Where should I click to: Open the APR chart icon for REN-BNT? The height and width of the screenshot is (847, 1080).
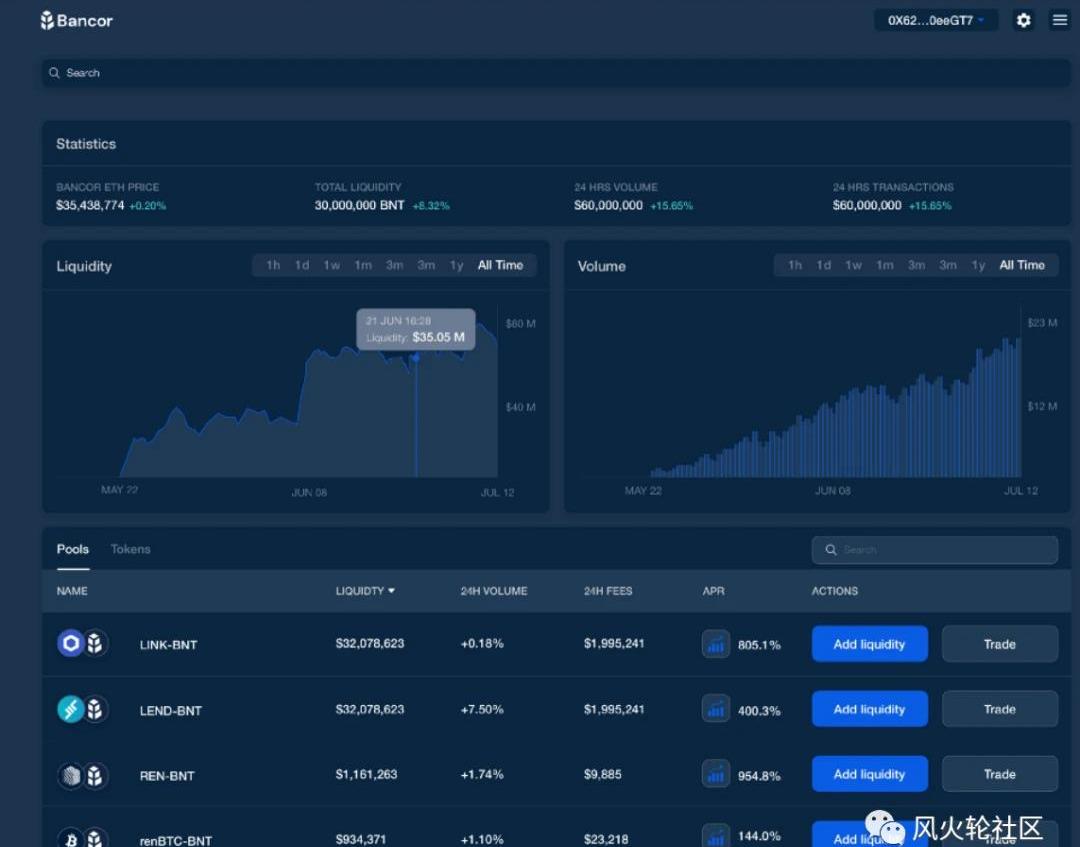tap(716, 775)
